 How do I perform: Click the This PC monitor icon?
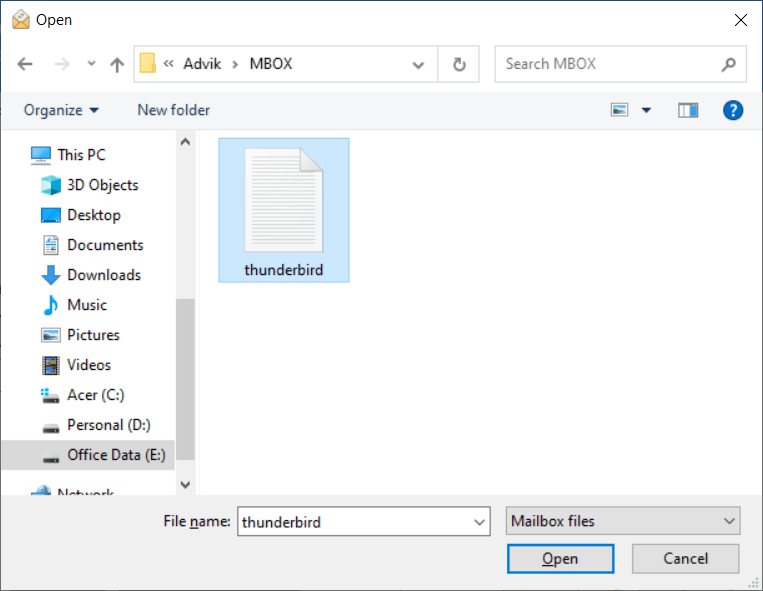click(41, 155)
